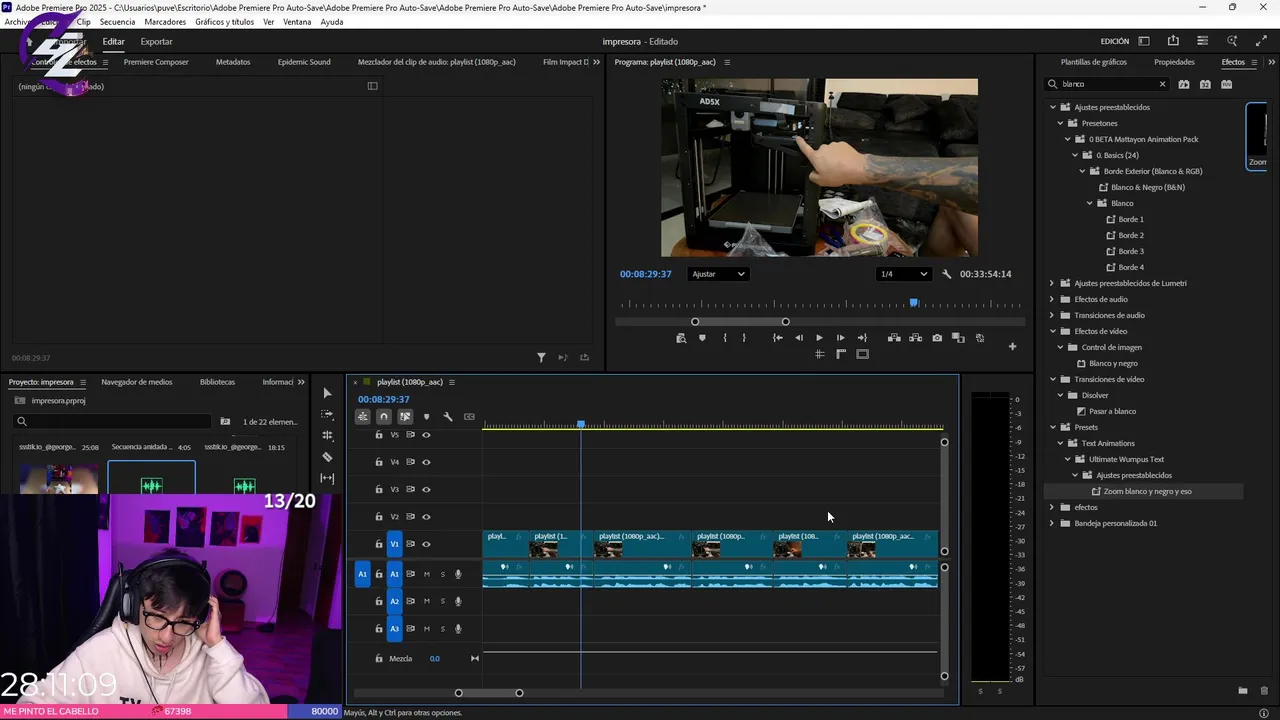The height and width of the screenshot is (720, 1280).
Task: Mark Out point in Program monitor
Action: (x=744, y=338)
